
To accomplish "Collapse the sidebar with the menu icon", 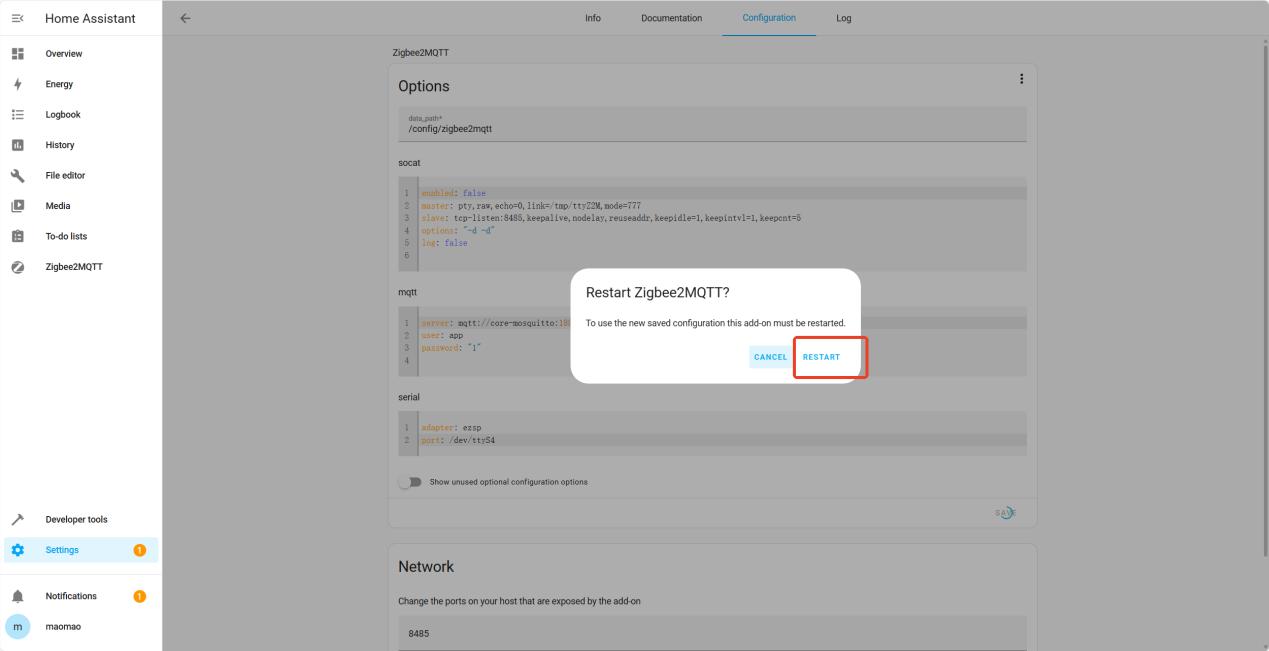I will (17, 18).
